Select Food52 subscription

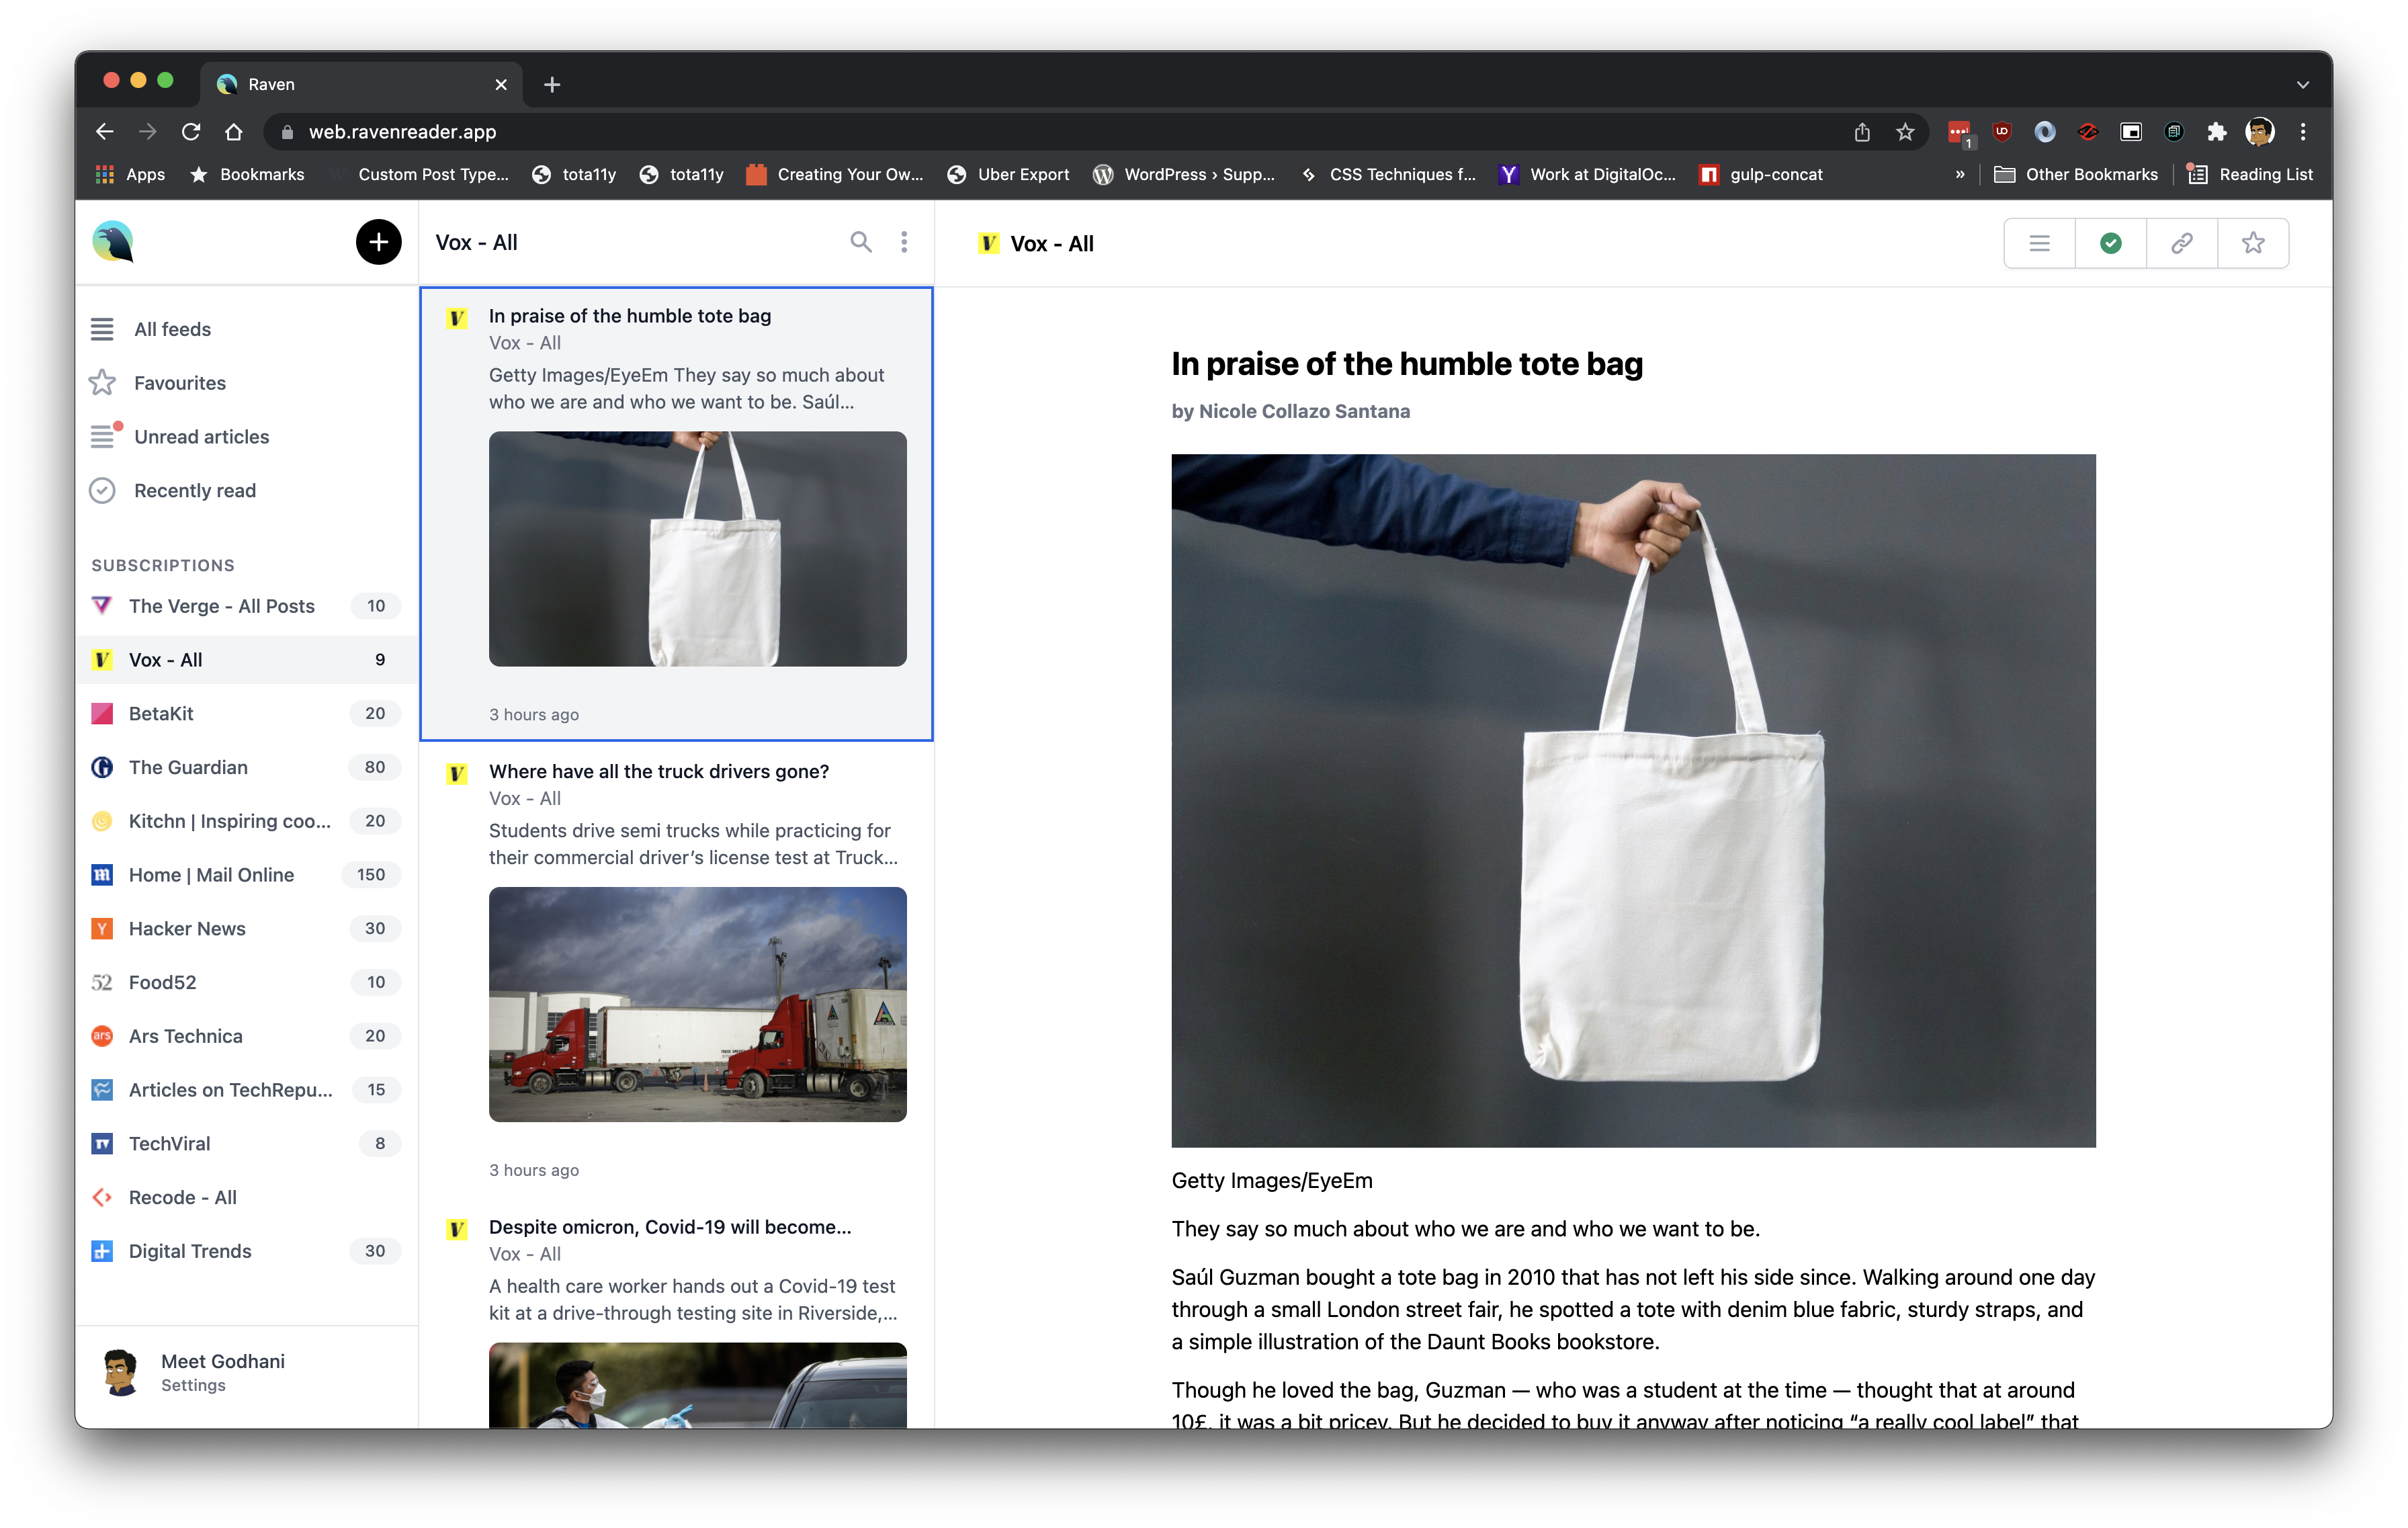(x=246, y=983)
